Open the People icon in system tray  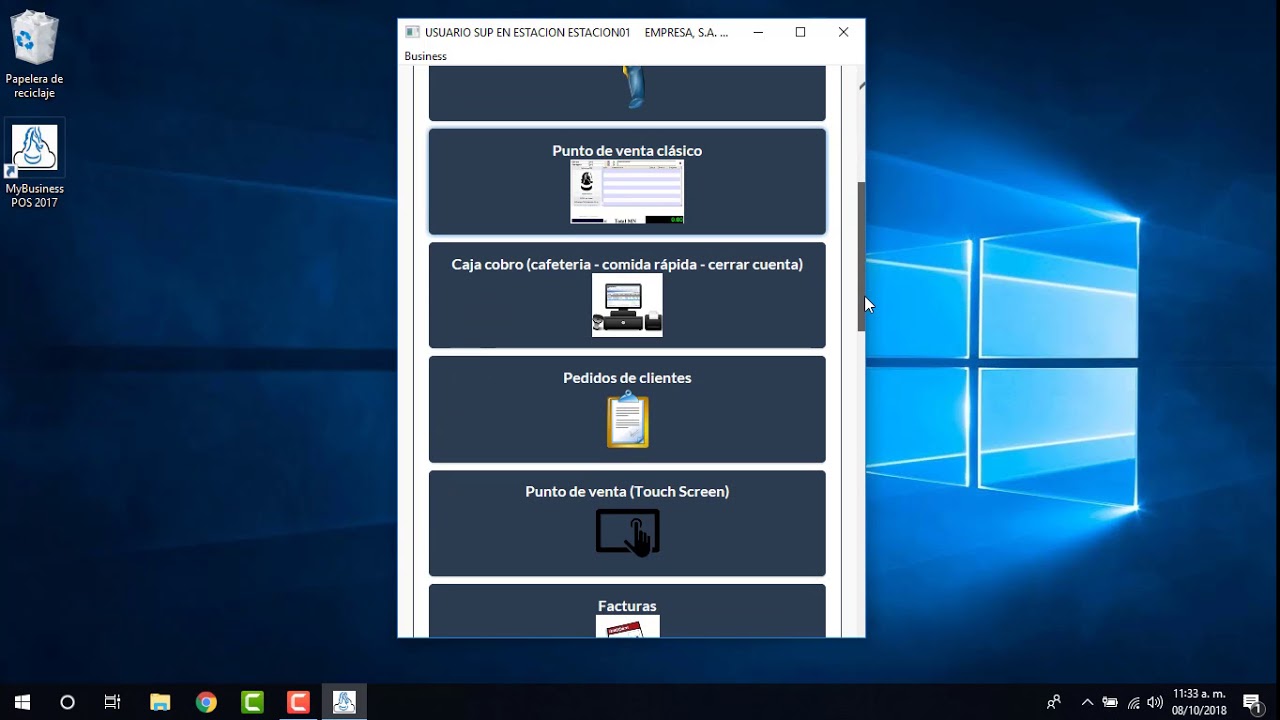coord(1054,702)
